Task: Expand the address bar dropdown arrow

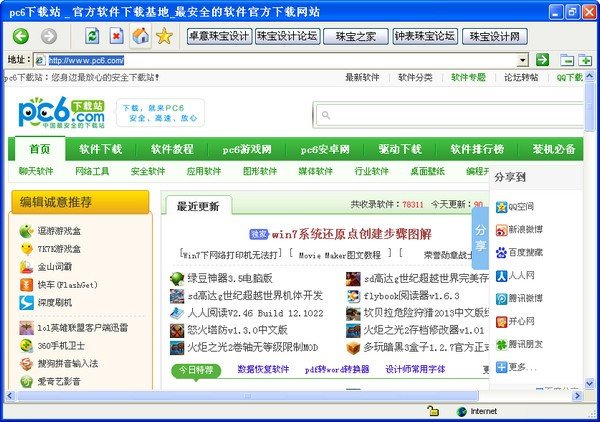Action: [521, 60]
